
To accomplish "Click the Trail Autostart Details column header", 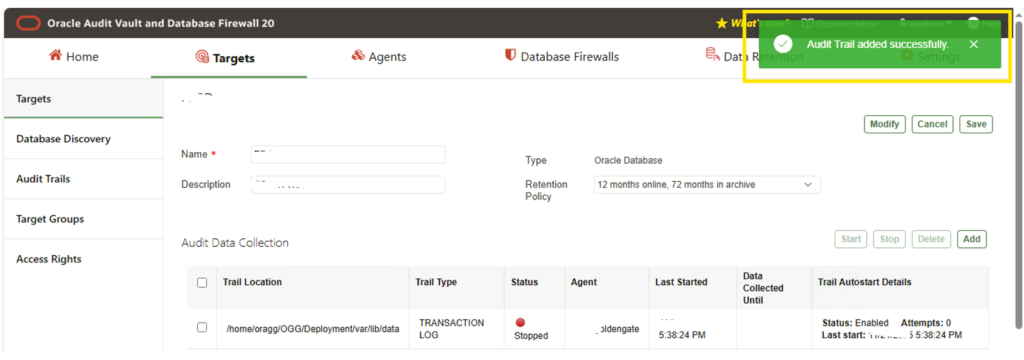I will tap(865, 282).
